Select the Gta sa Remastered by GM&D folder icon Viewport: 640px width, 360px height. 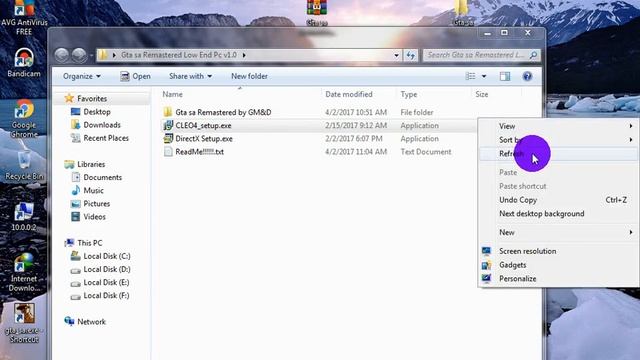168,112
